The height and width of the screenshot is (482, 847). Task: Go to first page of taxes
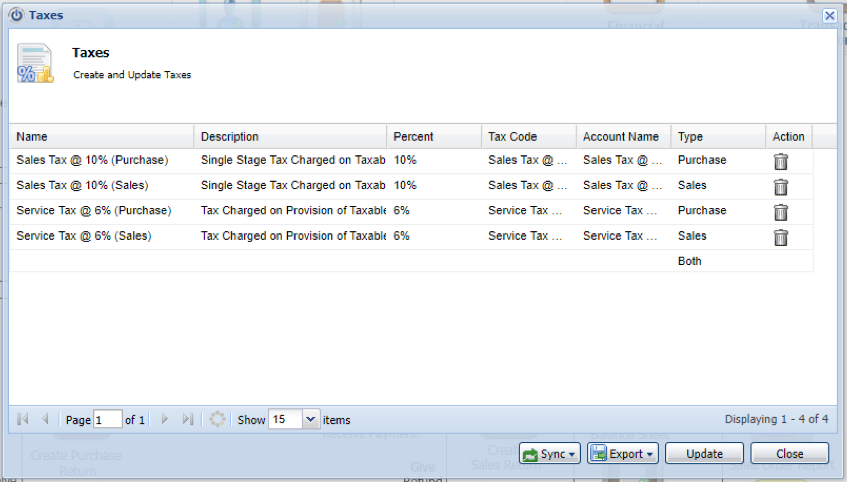coord(23,420)
